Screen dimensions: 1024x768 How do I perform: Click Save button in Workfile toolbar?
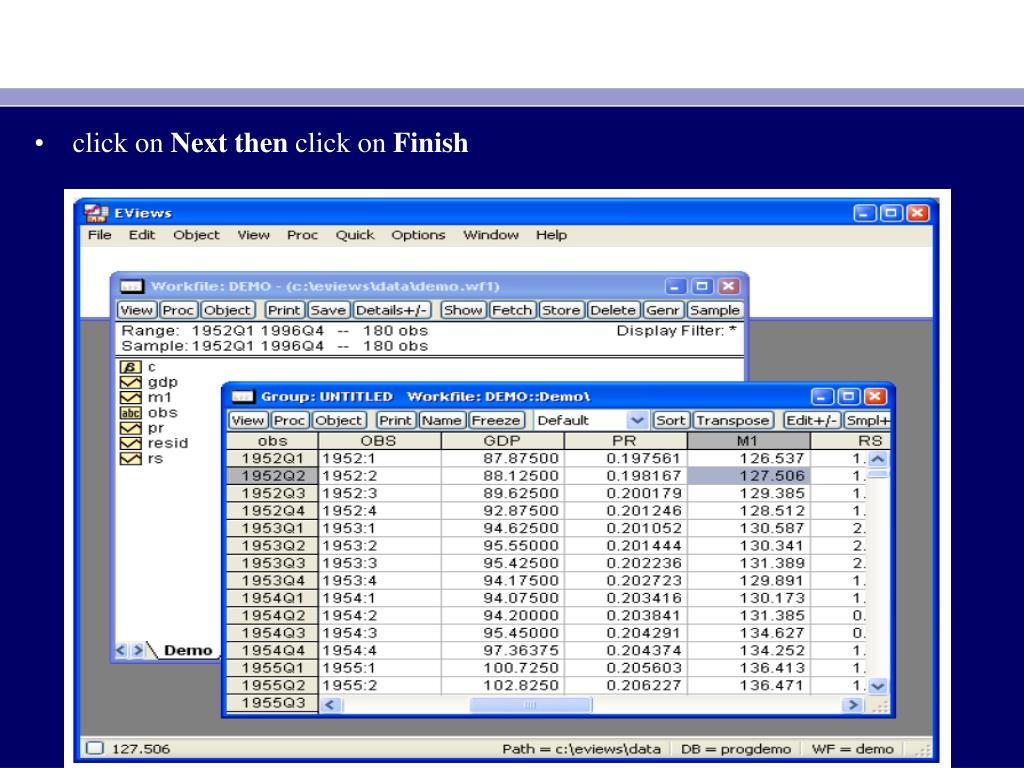click(x=328, y=310)
